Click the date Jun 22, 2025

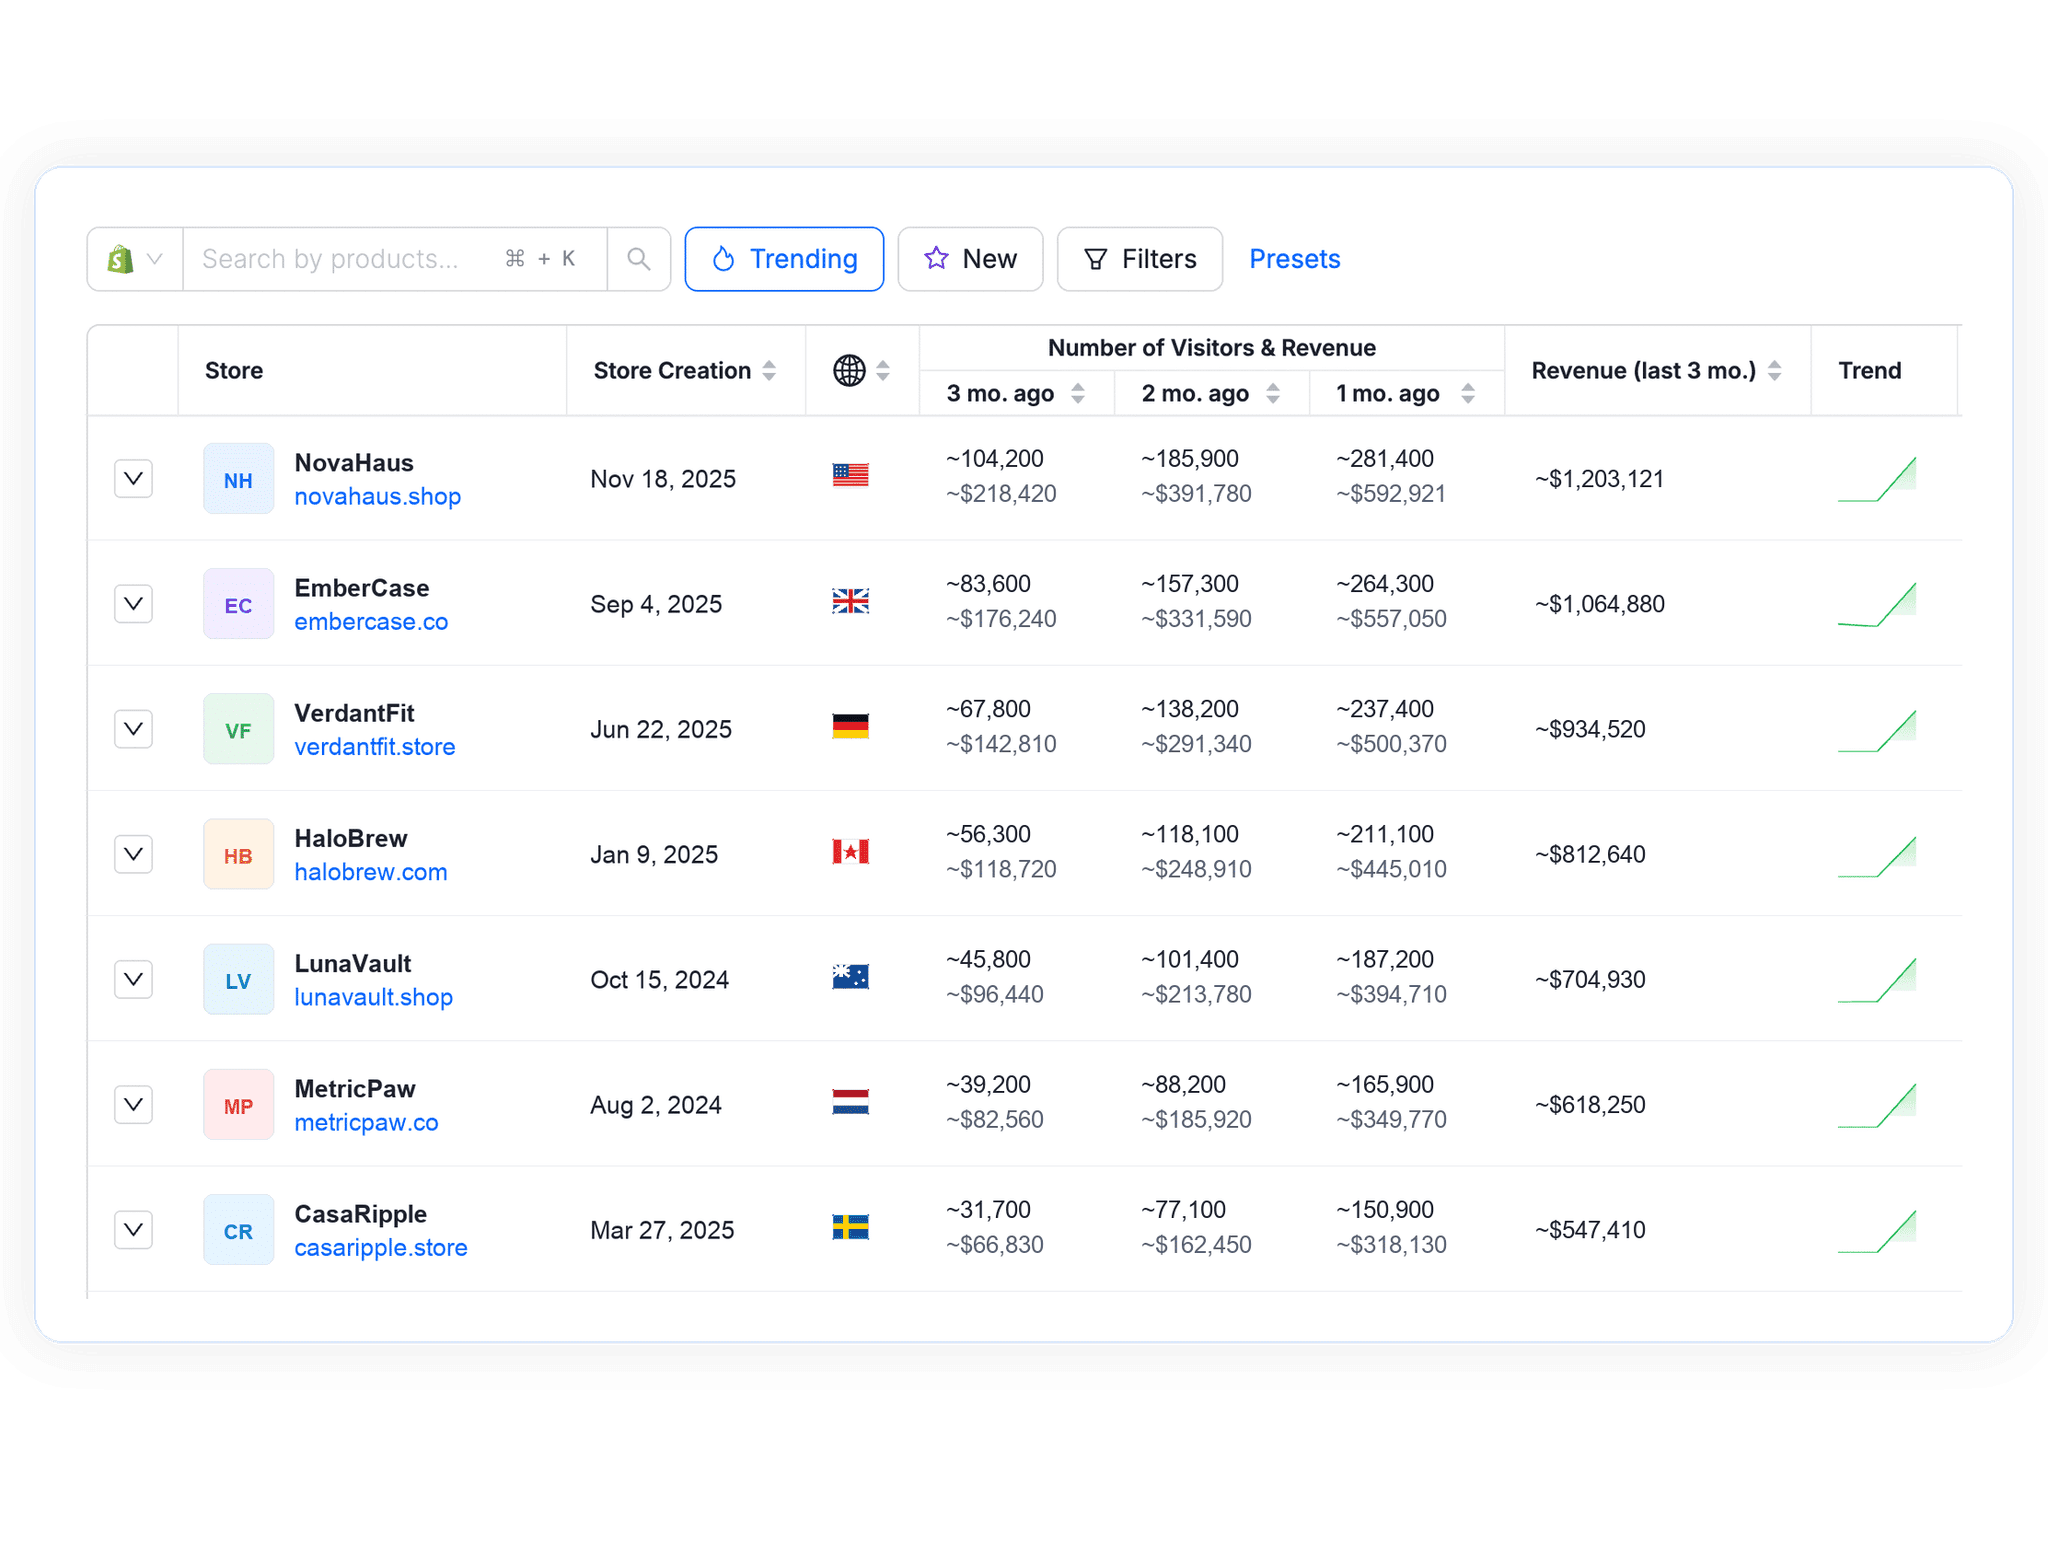(x=661, y=729)
